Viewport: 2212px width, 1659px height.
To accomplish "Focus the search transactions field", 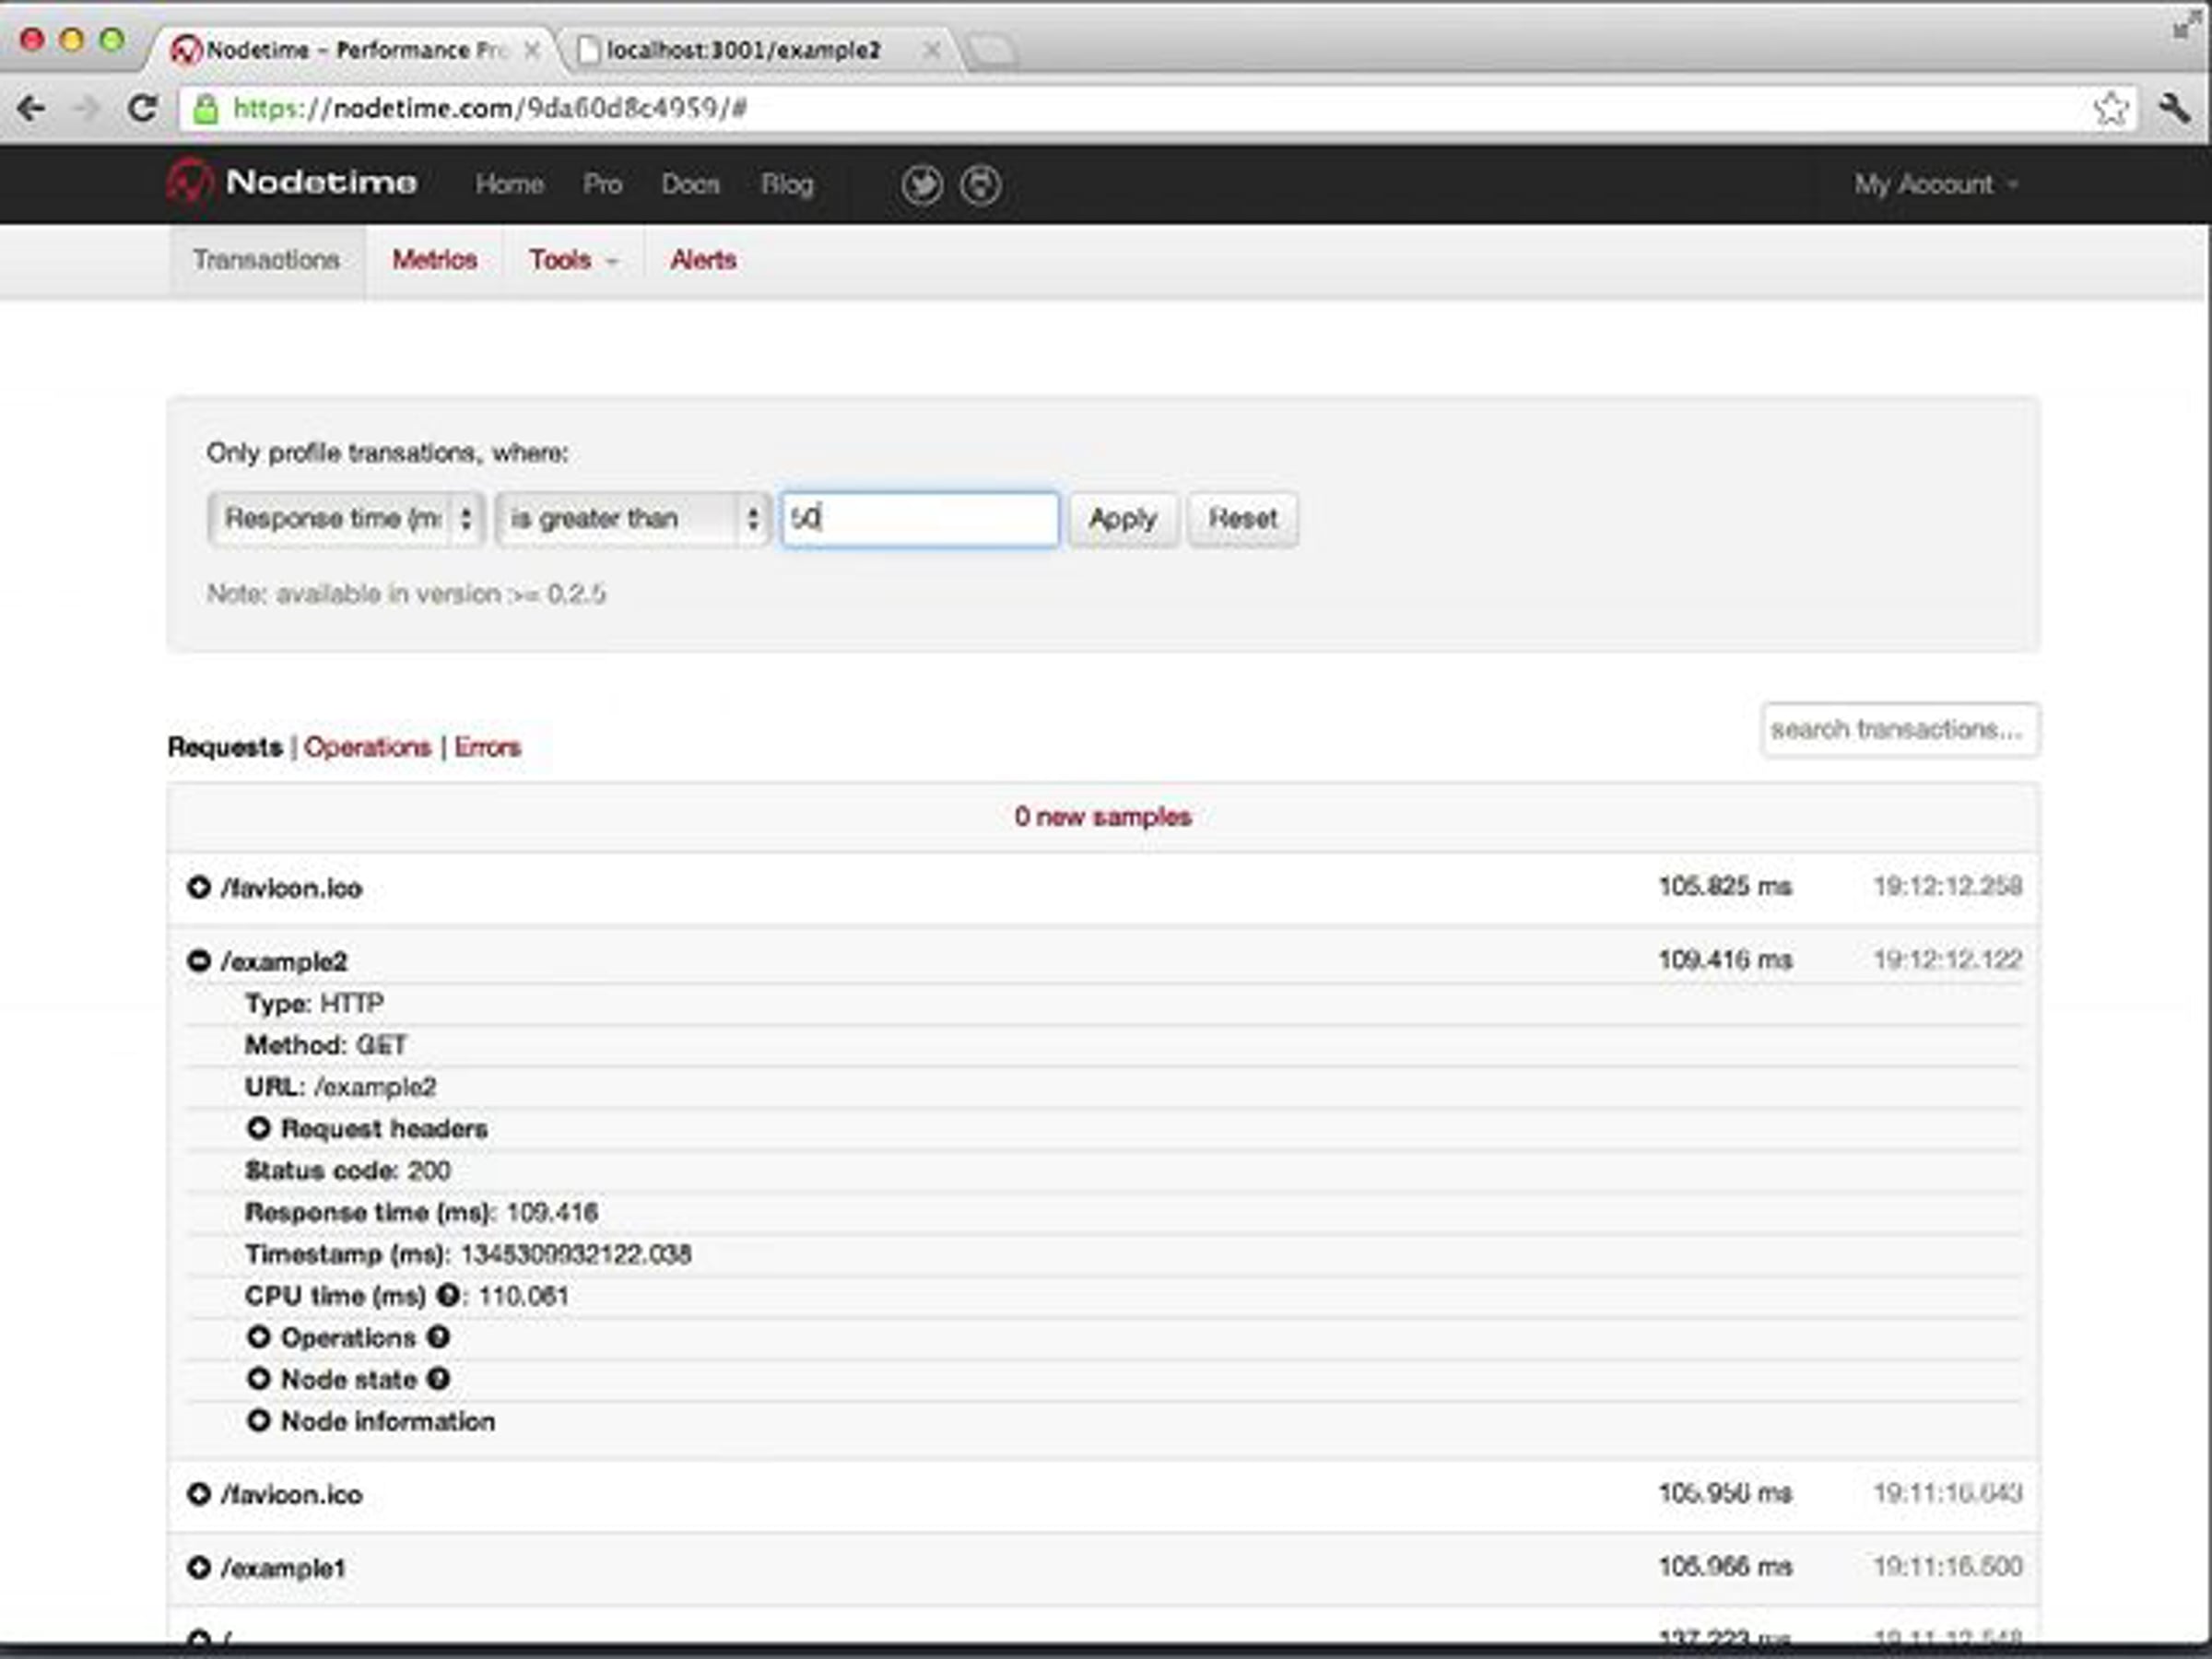I will coord(1900,730).
